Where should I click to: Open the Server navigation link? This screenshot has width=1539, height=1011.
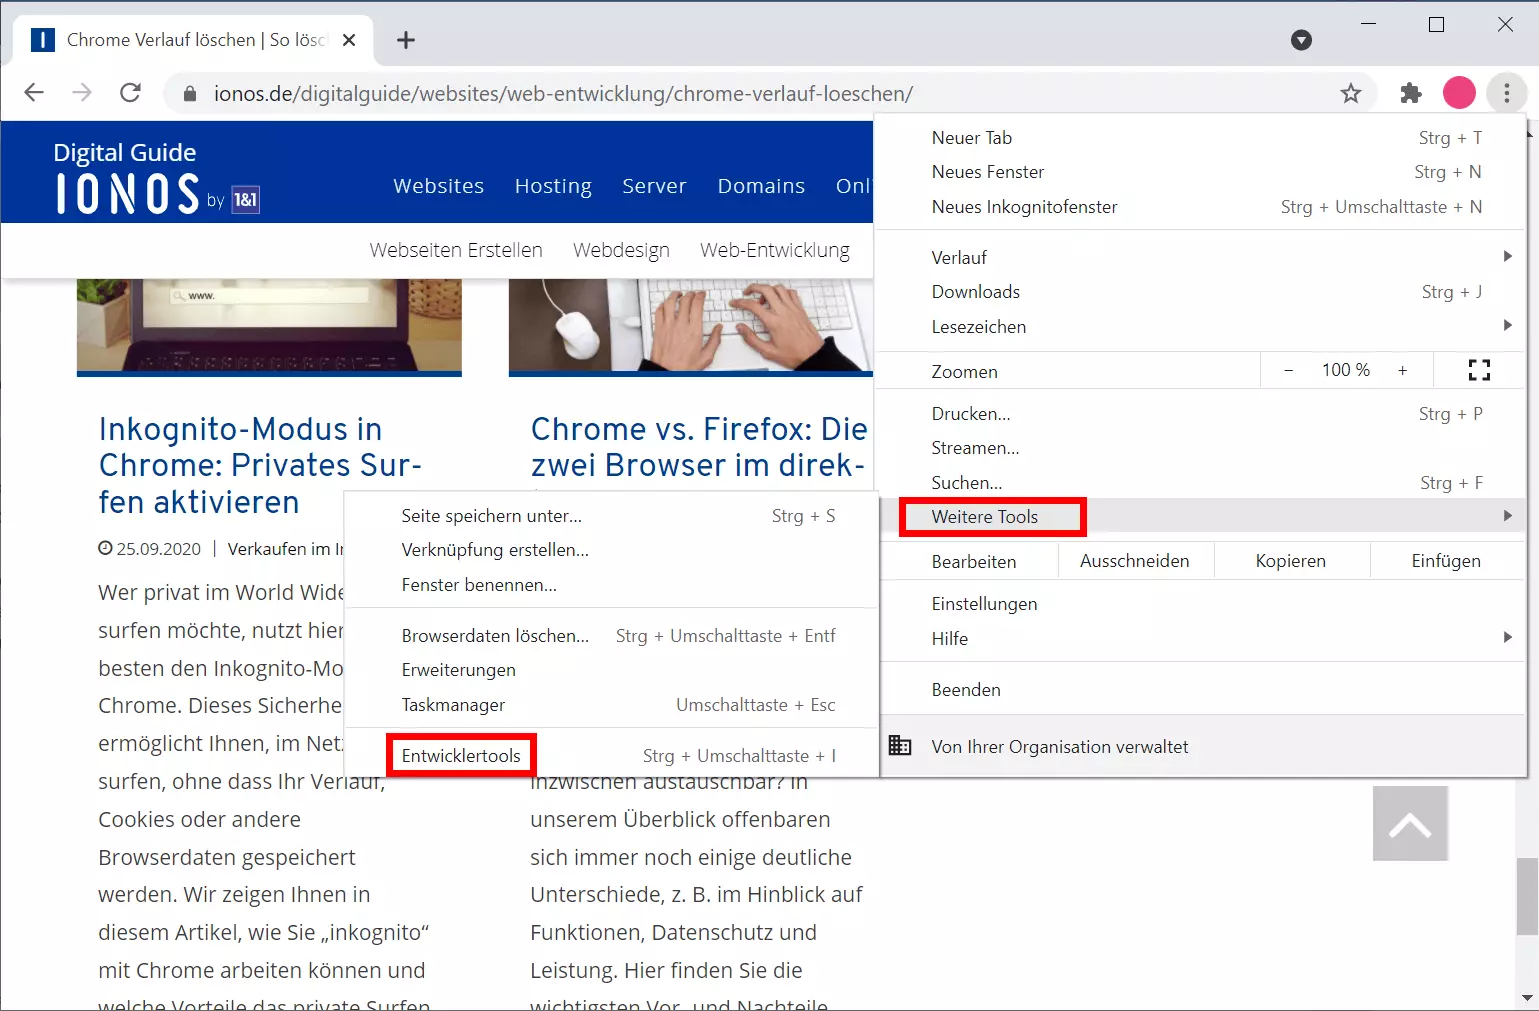(654, 186)
